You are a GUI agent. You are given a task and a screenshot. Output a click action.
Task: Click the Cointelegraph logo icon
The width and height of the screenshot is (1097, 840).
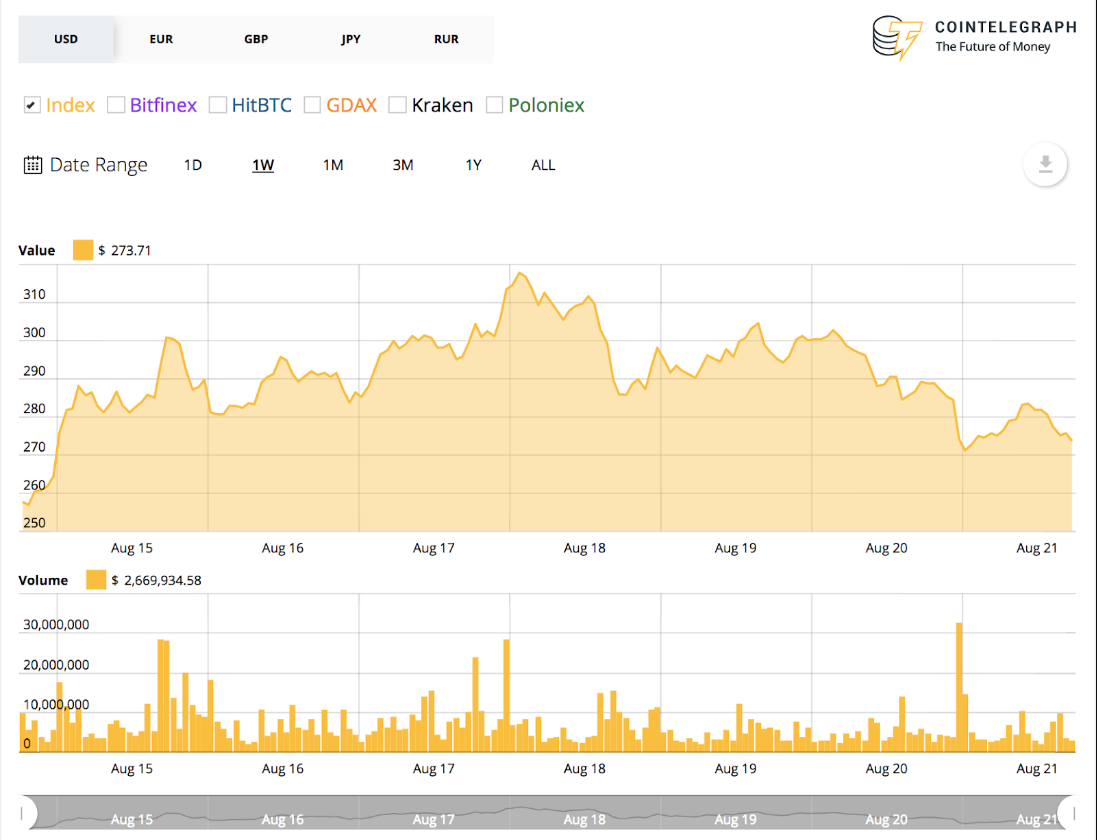(897, 38)
